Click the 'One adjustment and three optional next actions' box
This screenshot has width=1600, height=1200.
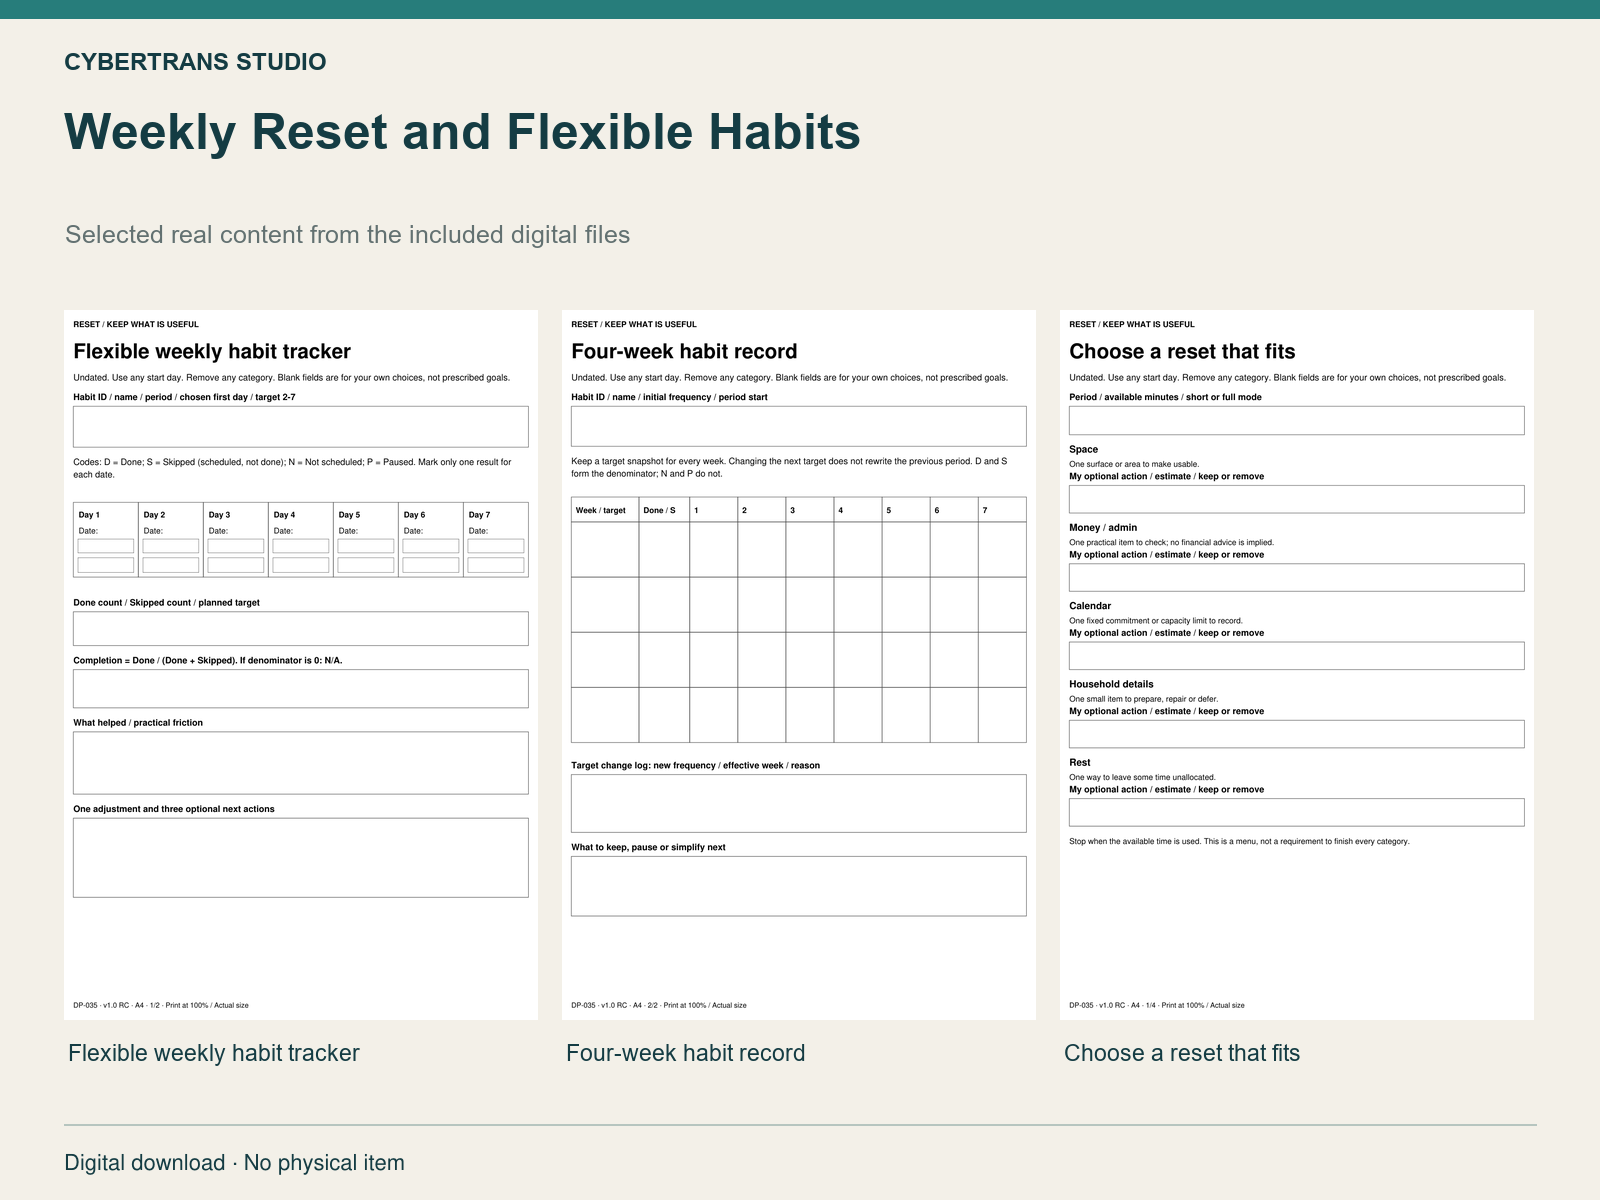pos(301,858)
